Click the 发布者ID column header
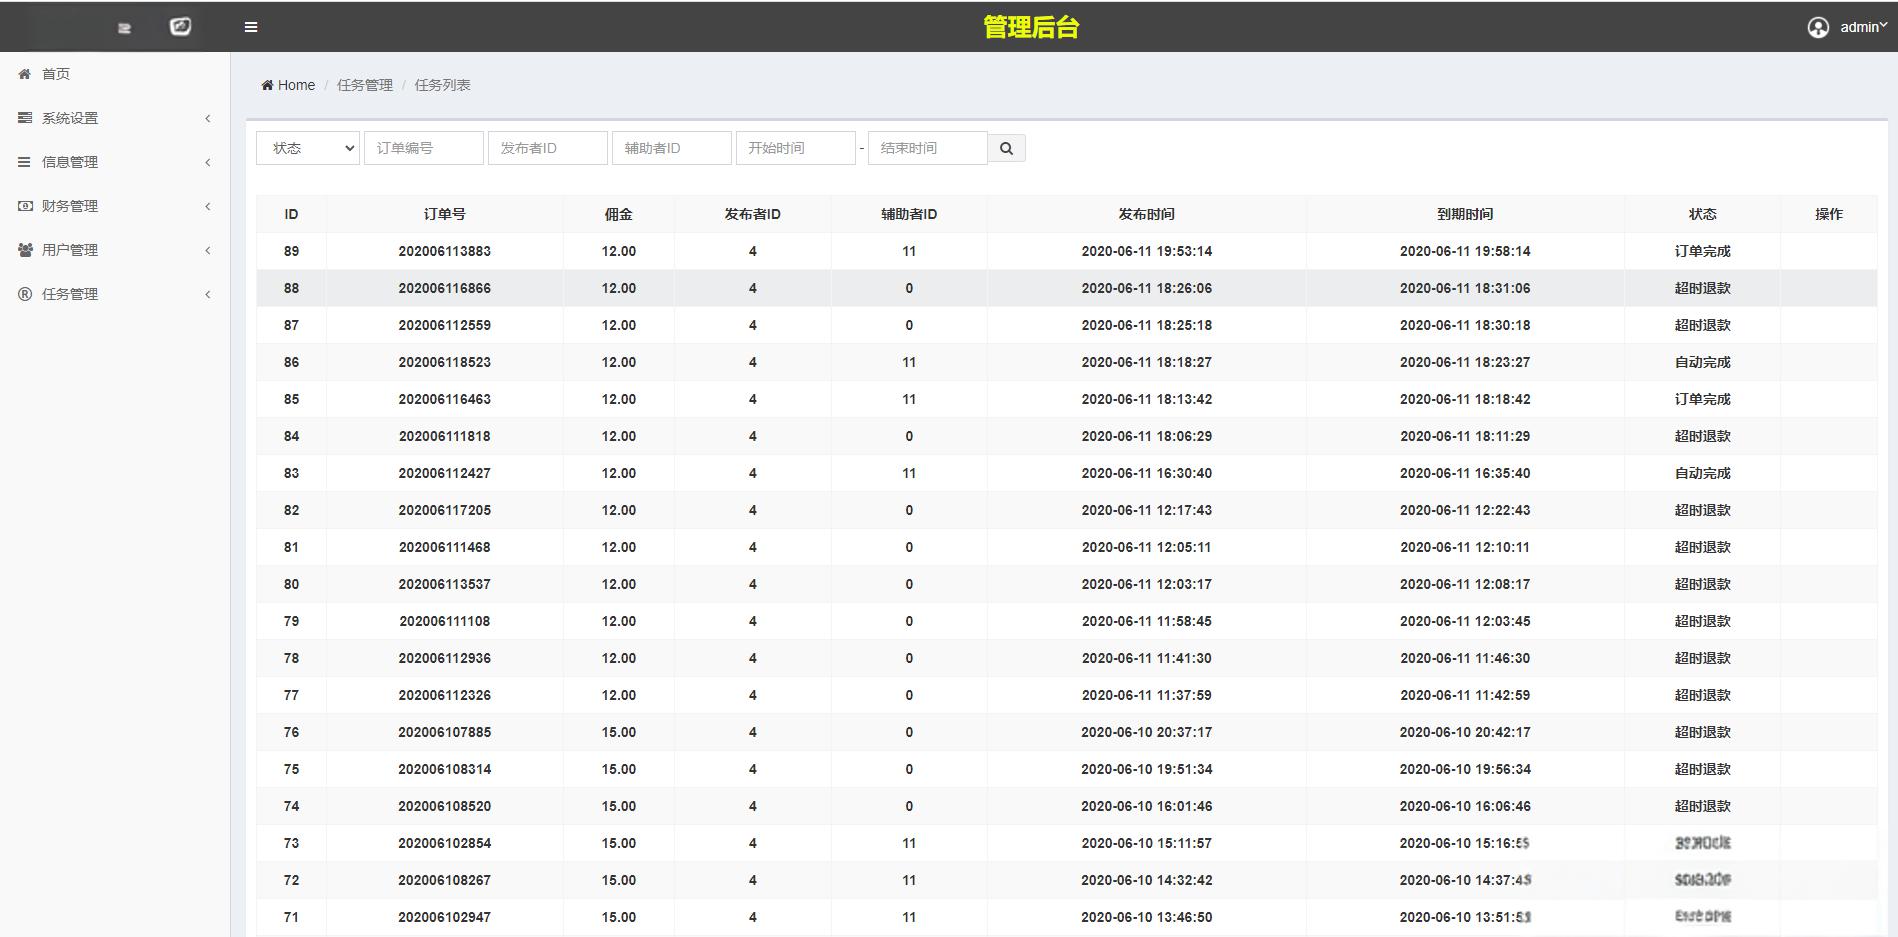1898x937 pixels. click(x=753, y=214)
